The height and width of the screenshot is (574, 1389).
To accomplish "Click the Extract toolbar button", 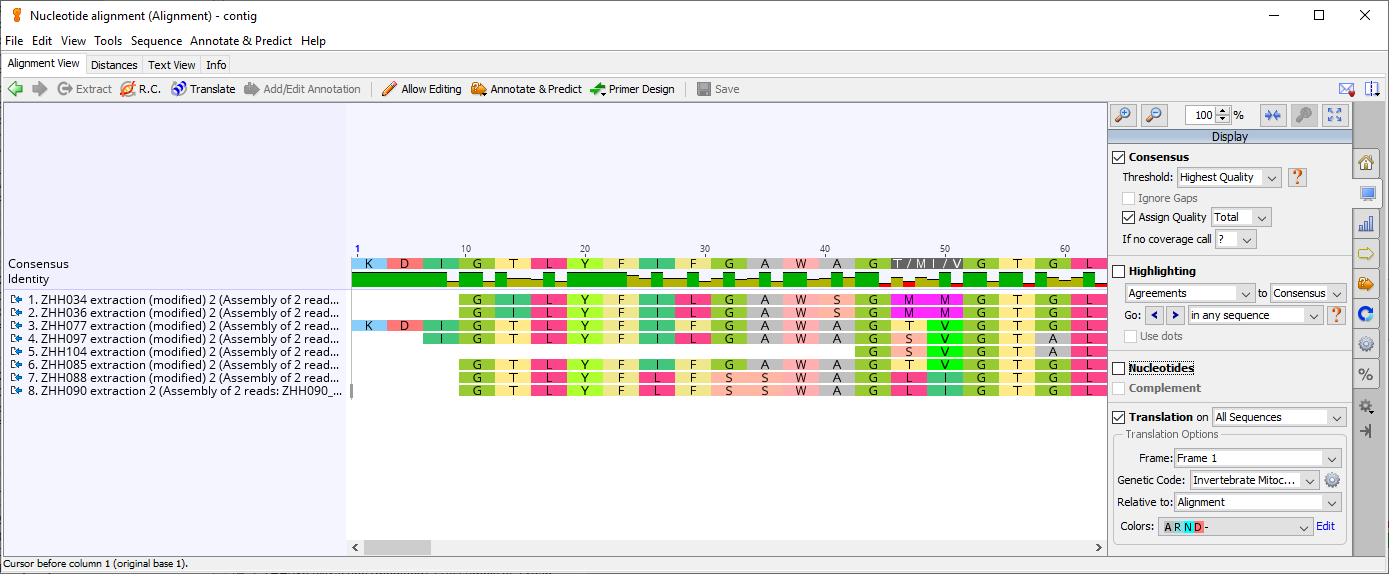I will click(84, 89).
